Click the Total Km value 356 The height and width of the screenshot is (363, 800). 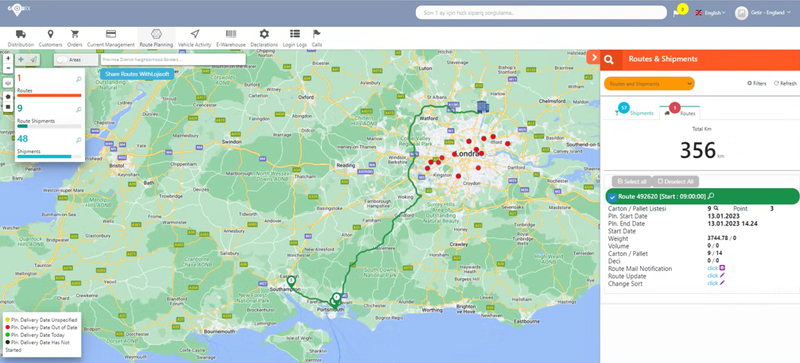(697, 150)
